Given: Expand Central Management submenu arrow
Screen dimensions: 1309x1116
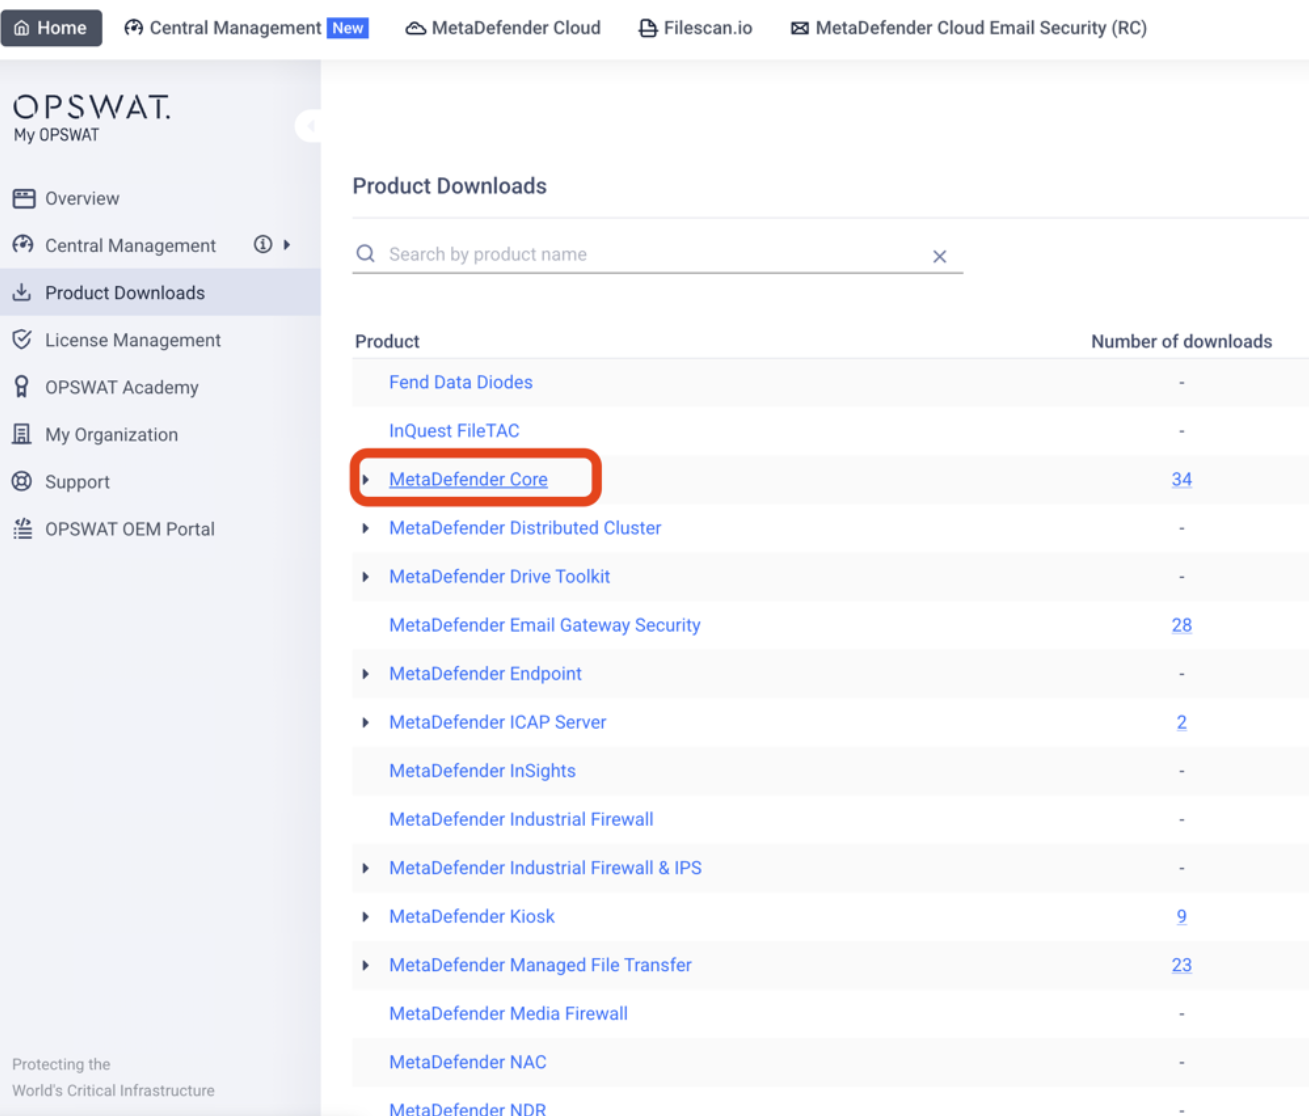Looking at the screenshot, I should pos(287,245).
